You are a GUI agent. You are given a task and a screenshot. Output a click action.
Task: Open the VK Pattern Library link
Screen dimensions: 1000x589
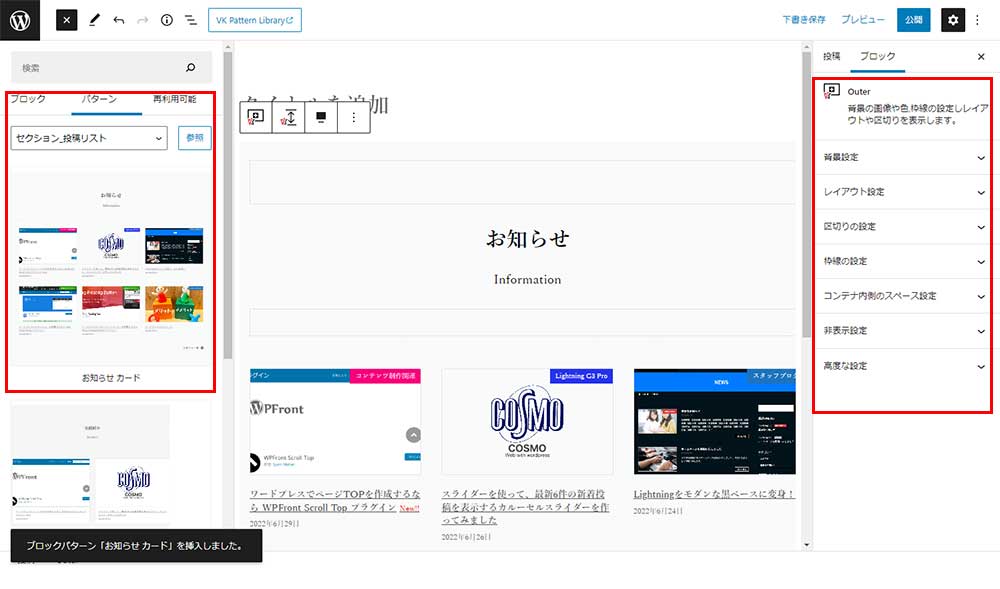[x=255, y=20]
